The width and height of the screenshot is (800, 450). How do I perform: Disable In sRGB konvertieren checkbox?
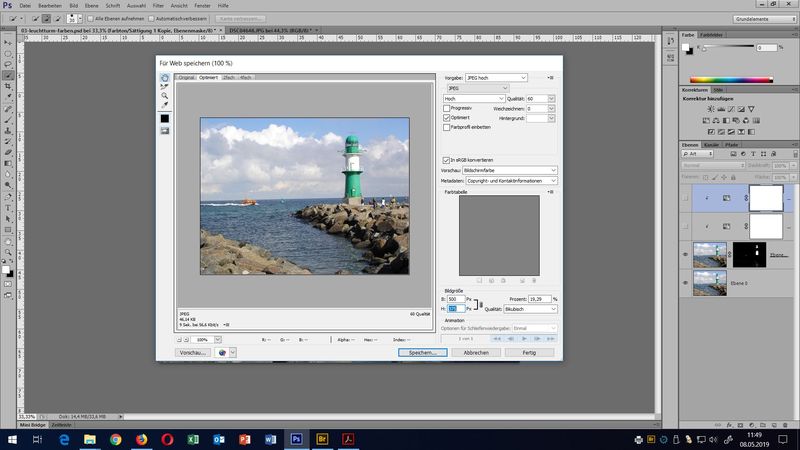click(x=447, y=160)
